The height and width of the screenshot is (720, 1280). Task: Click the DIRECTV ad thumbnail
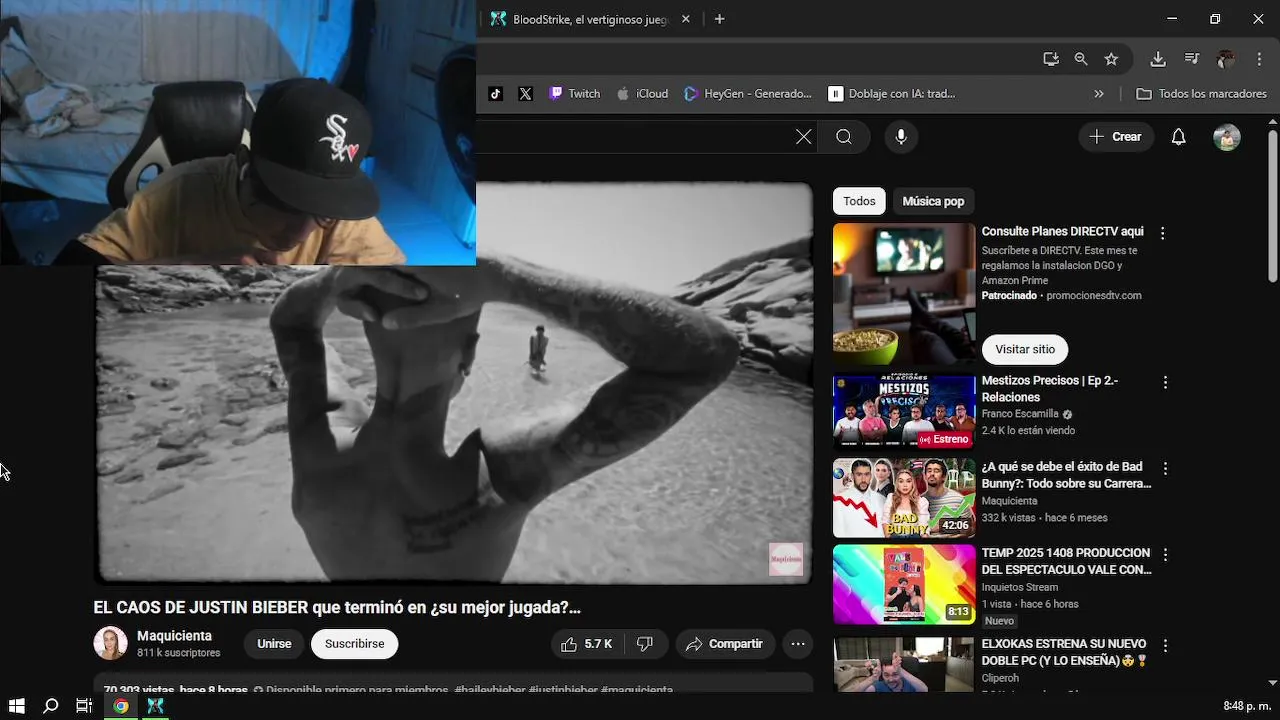tap(904, 294)
